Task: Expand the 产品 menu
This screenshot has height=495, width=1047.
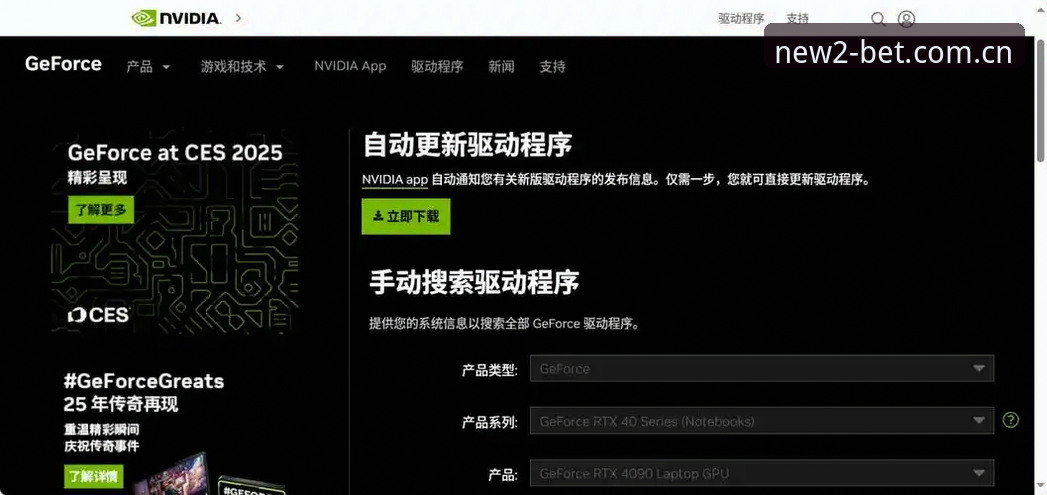Action: tap(148, 67)
